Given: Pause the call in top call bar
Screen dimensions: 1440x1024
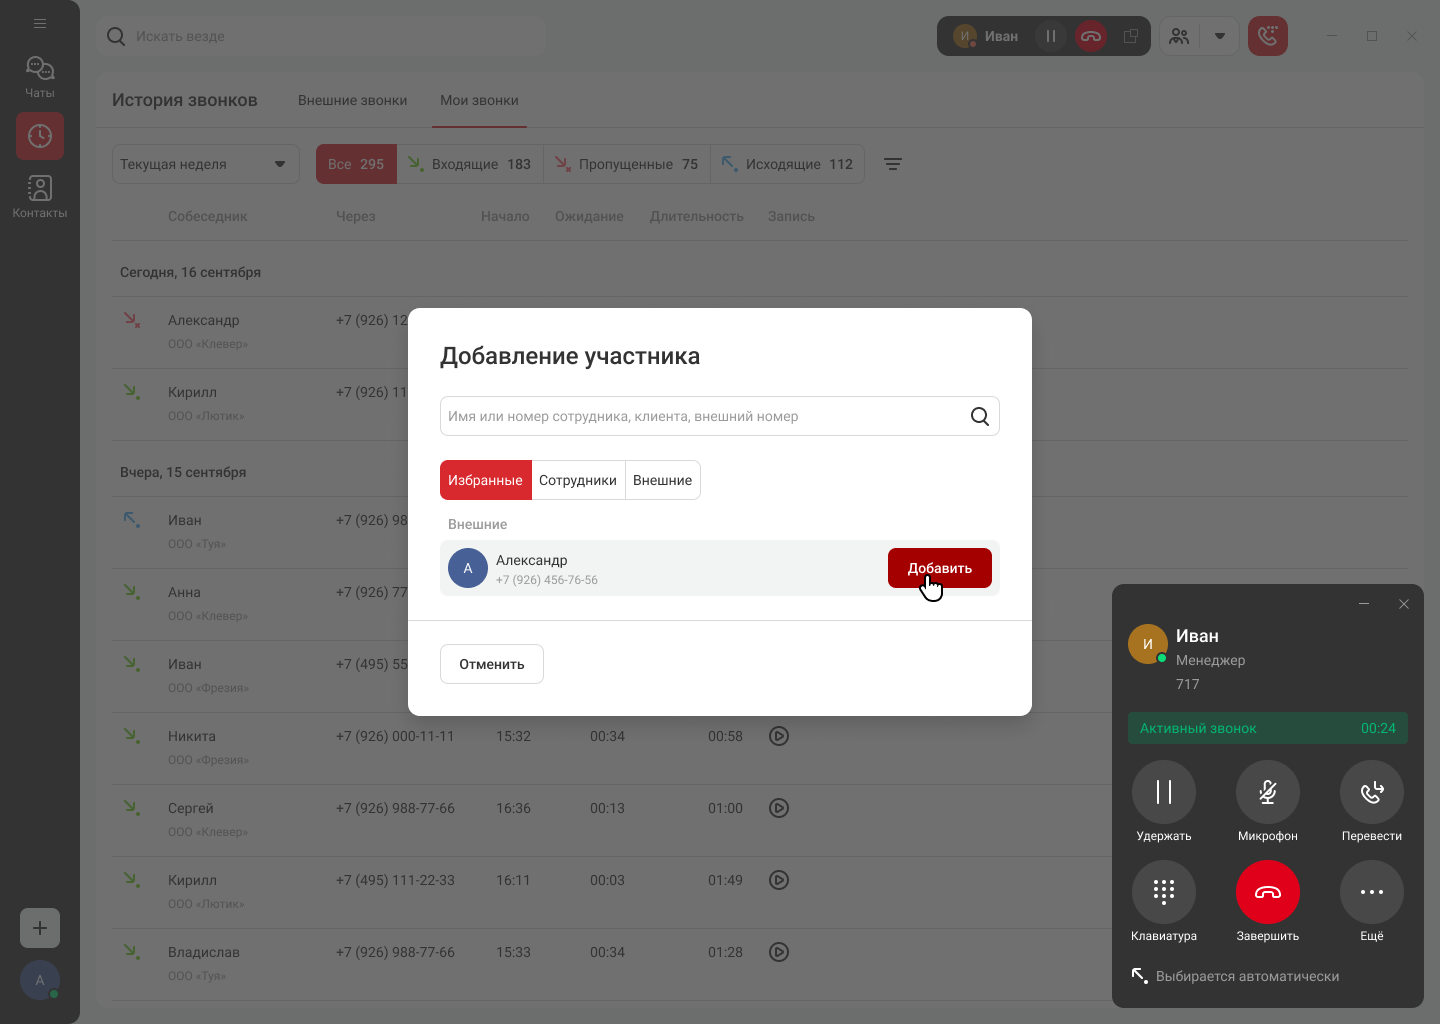Looking at the screenshot, I should pyautogui.click(x=1050, y=36).
